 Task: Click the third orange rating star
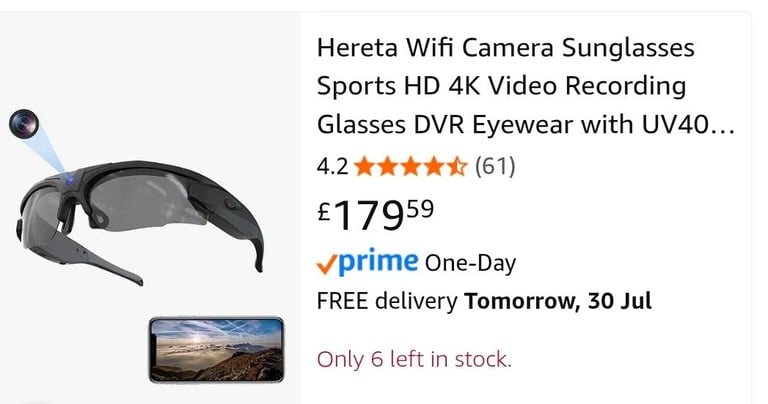[410, 166]
